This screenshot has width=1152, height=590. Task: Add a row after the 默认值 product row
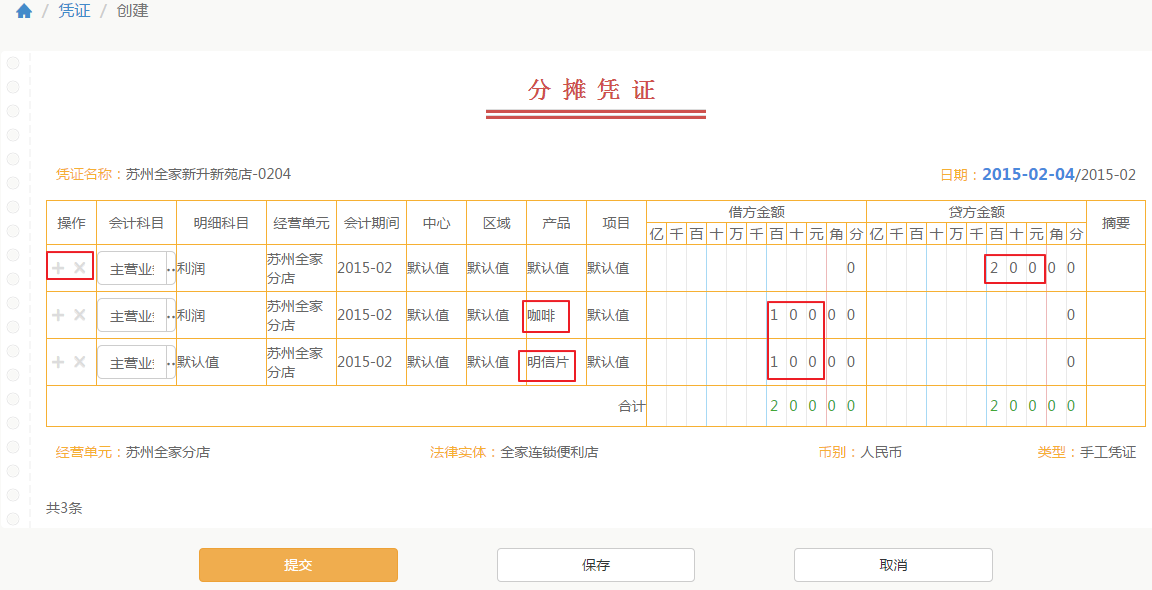click(x=58, y=268)
